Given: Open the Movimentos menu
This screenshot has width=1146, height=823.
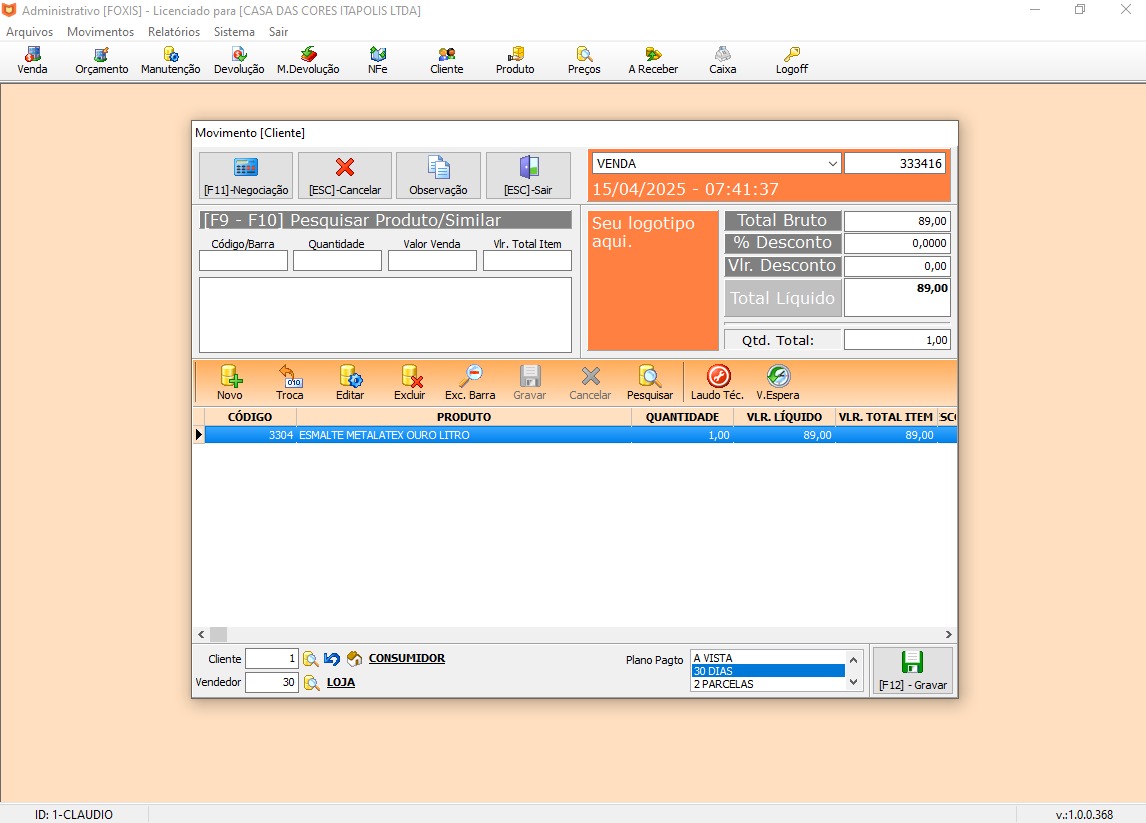Looking at the screenshot, I should click(x=100, y=32).
